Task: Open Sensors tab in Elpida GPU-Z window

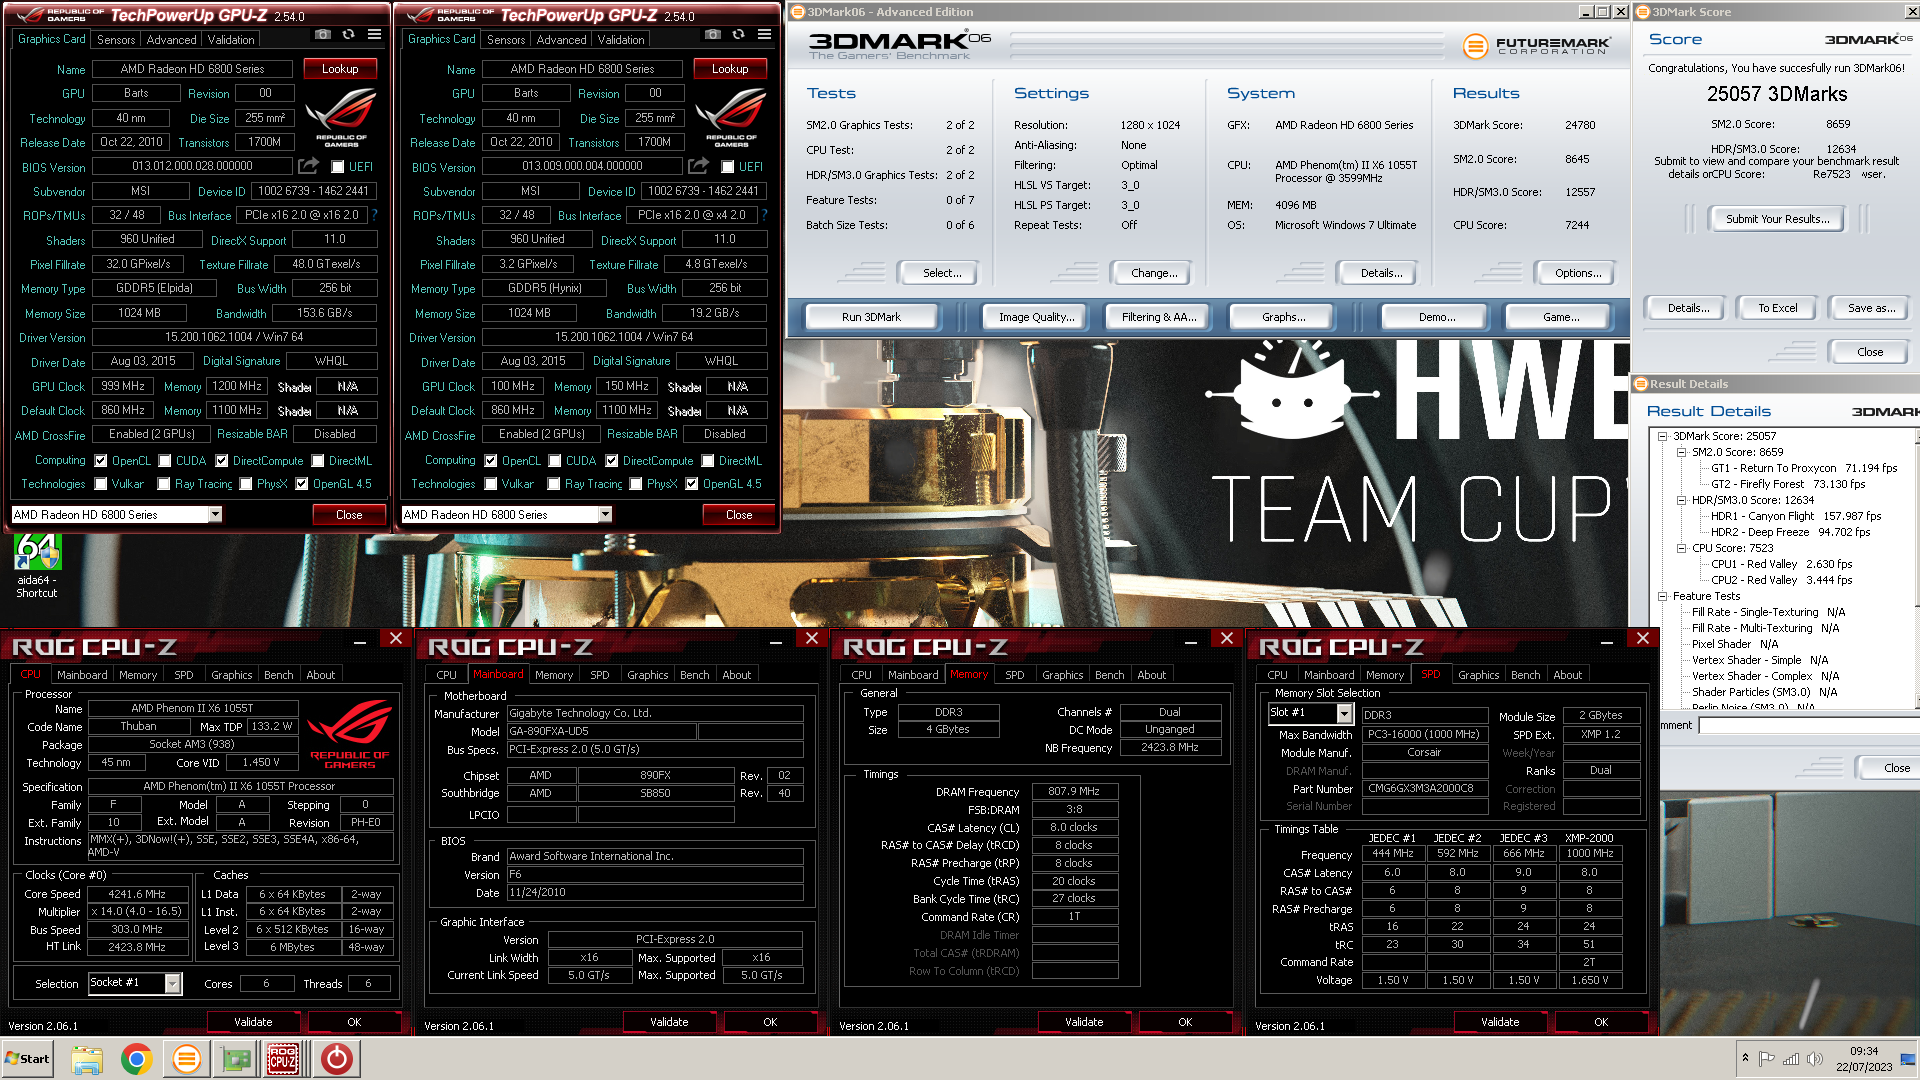Action: point(116,39)
